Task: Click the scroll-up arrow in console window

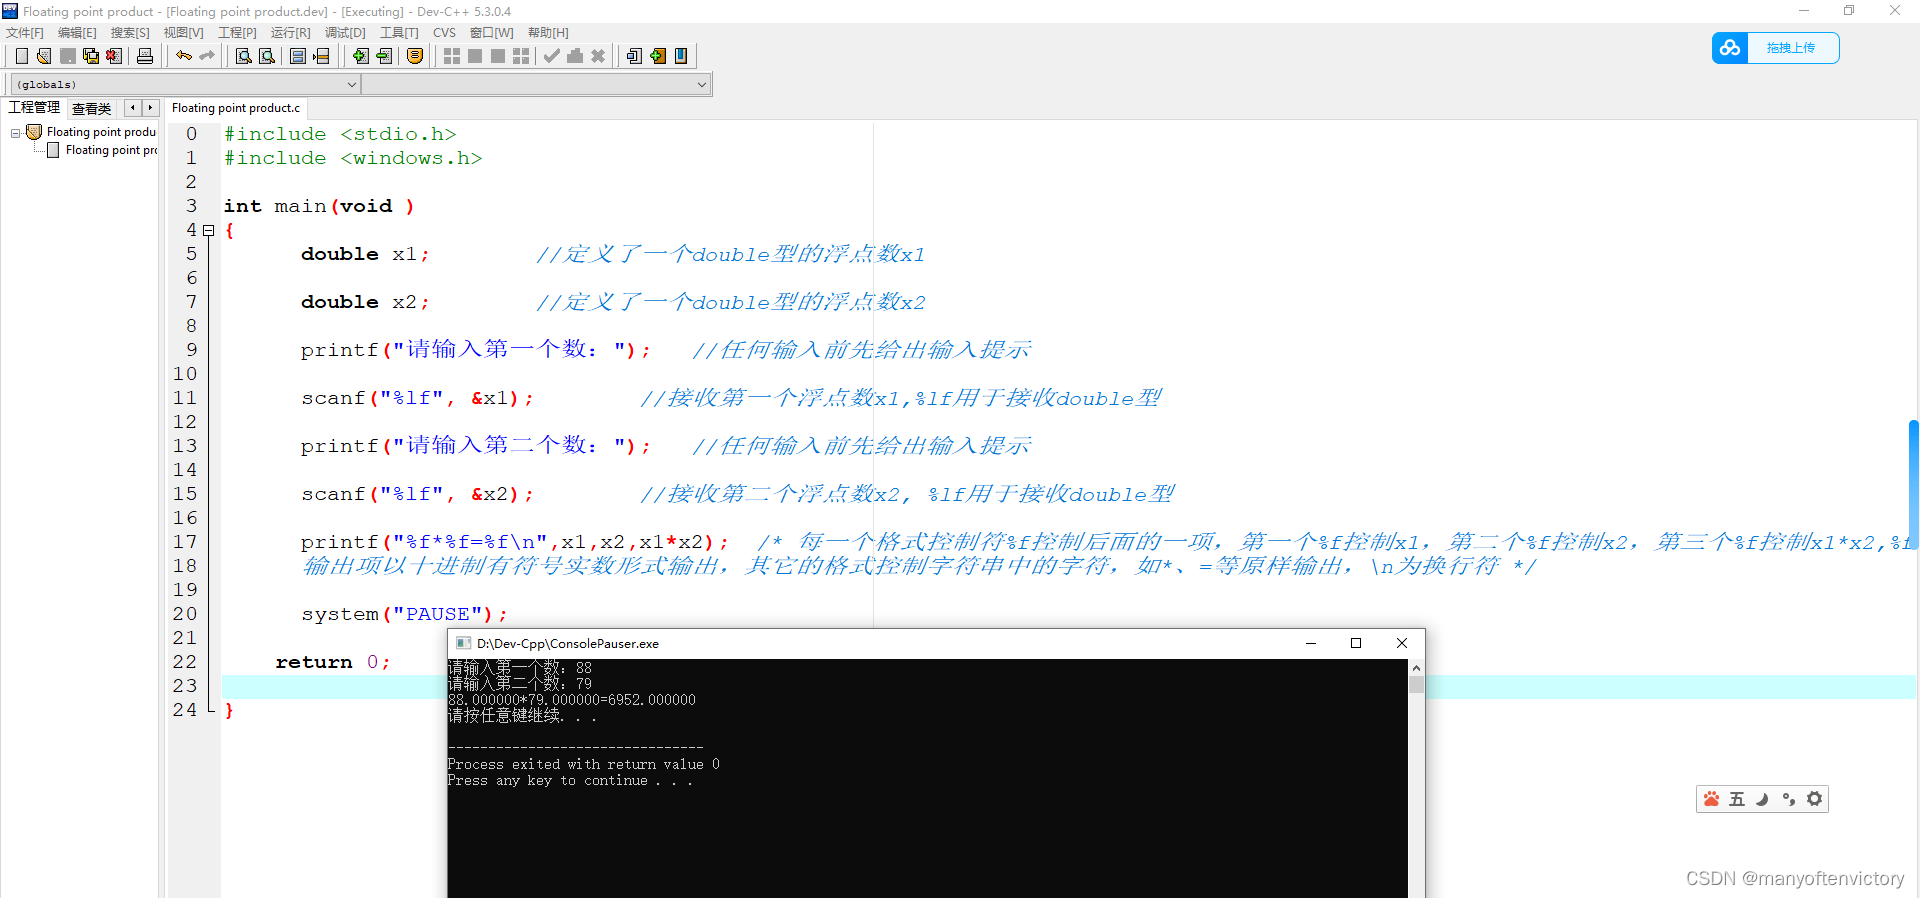Action: pyautogui.click(x=1416, y=667)
